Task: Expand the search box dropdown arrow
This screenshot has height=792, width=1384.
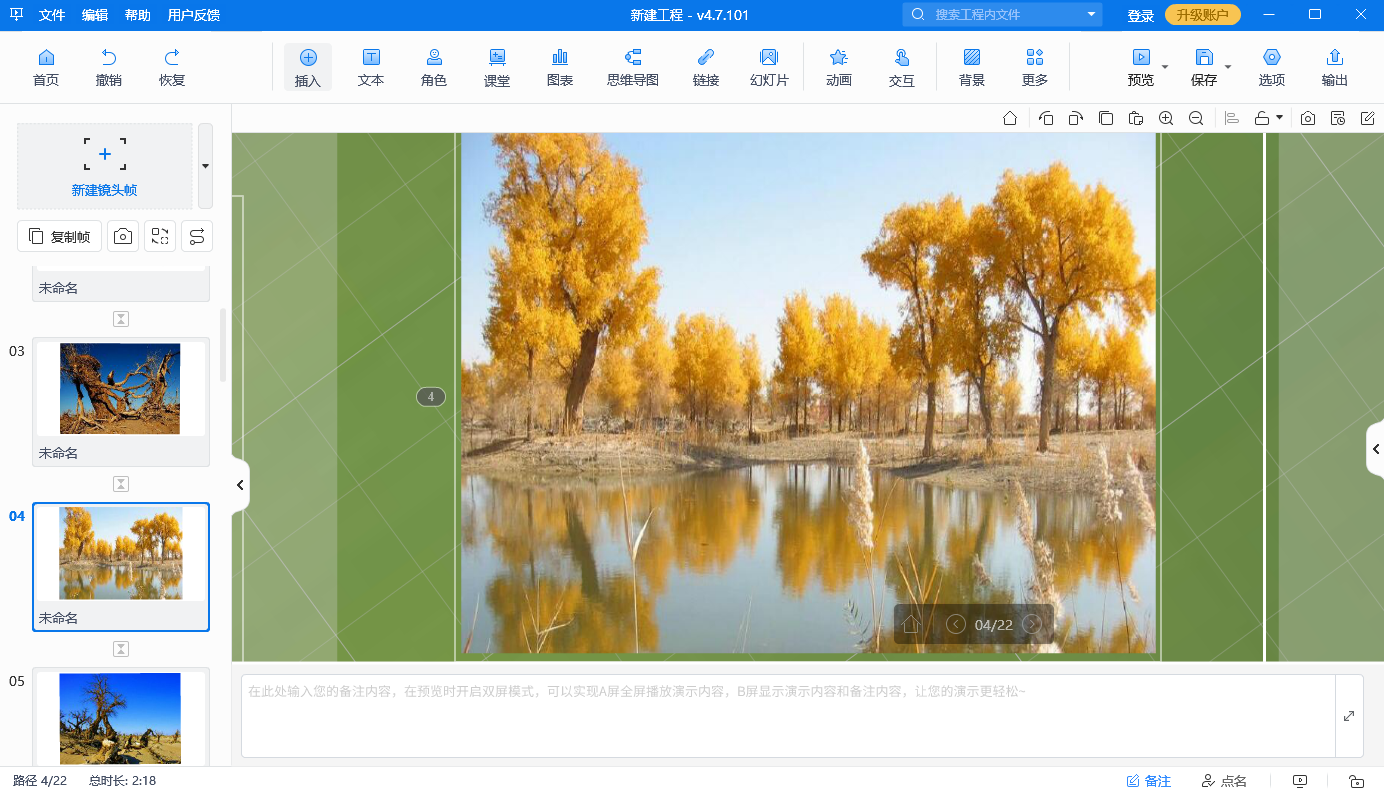Action: point(1091,15)
